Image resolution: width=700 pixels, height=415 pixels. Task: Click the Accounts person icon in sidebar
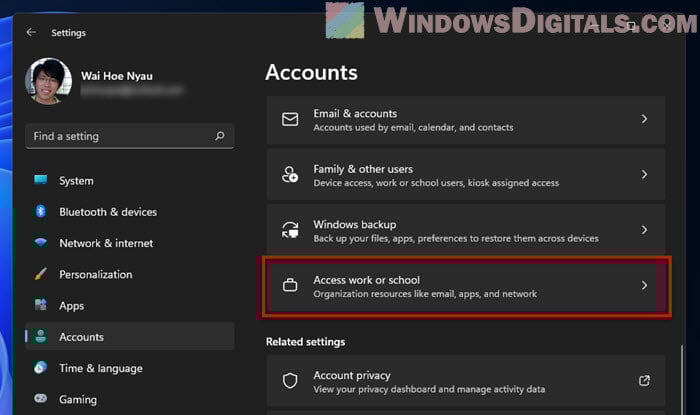tap(41, 336)
